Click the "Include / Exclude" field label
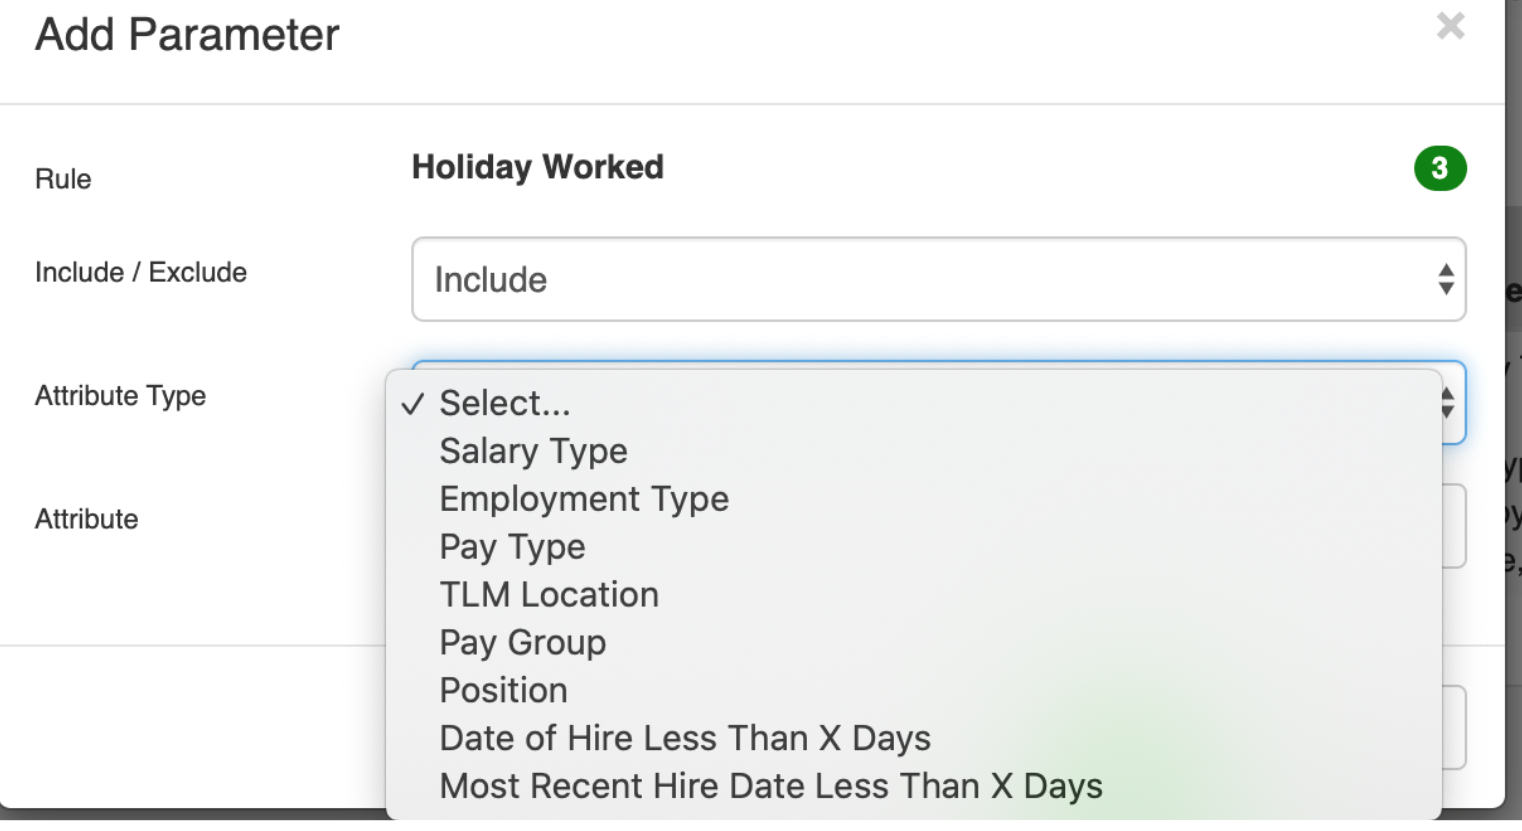The height and width of the screenshot is (831, 1522). pyautogui.click(x=140, y=272)
